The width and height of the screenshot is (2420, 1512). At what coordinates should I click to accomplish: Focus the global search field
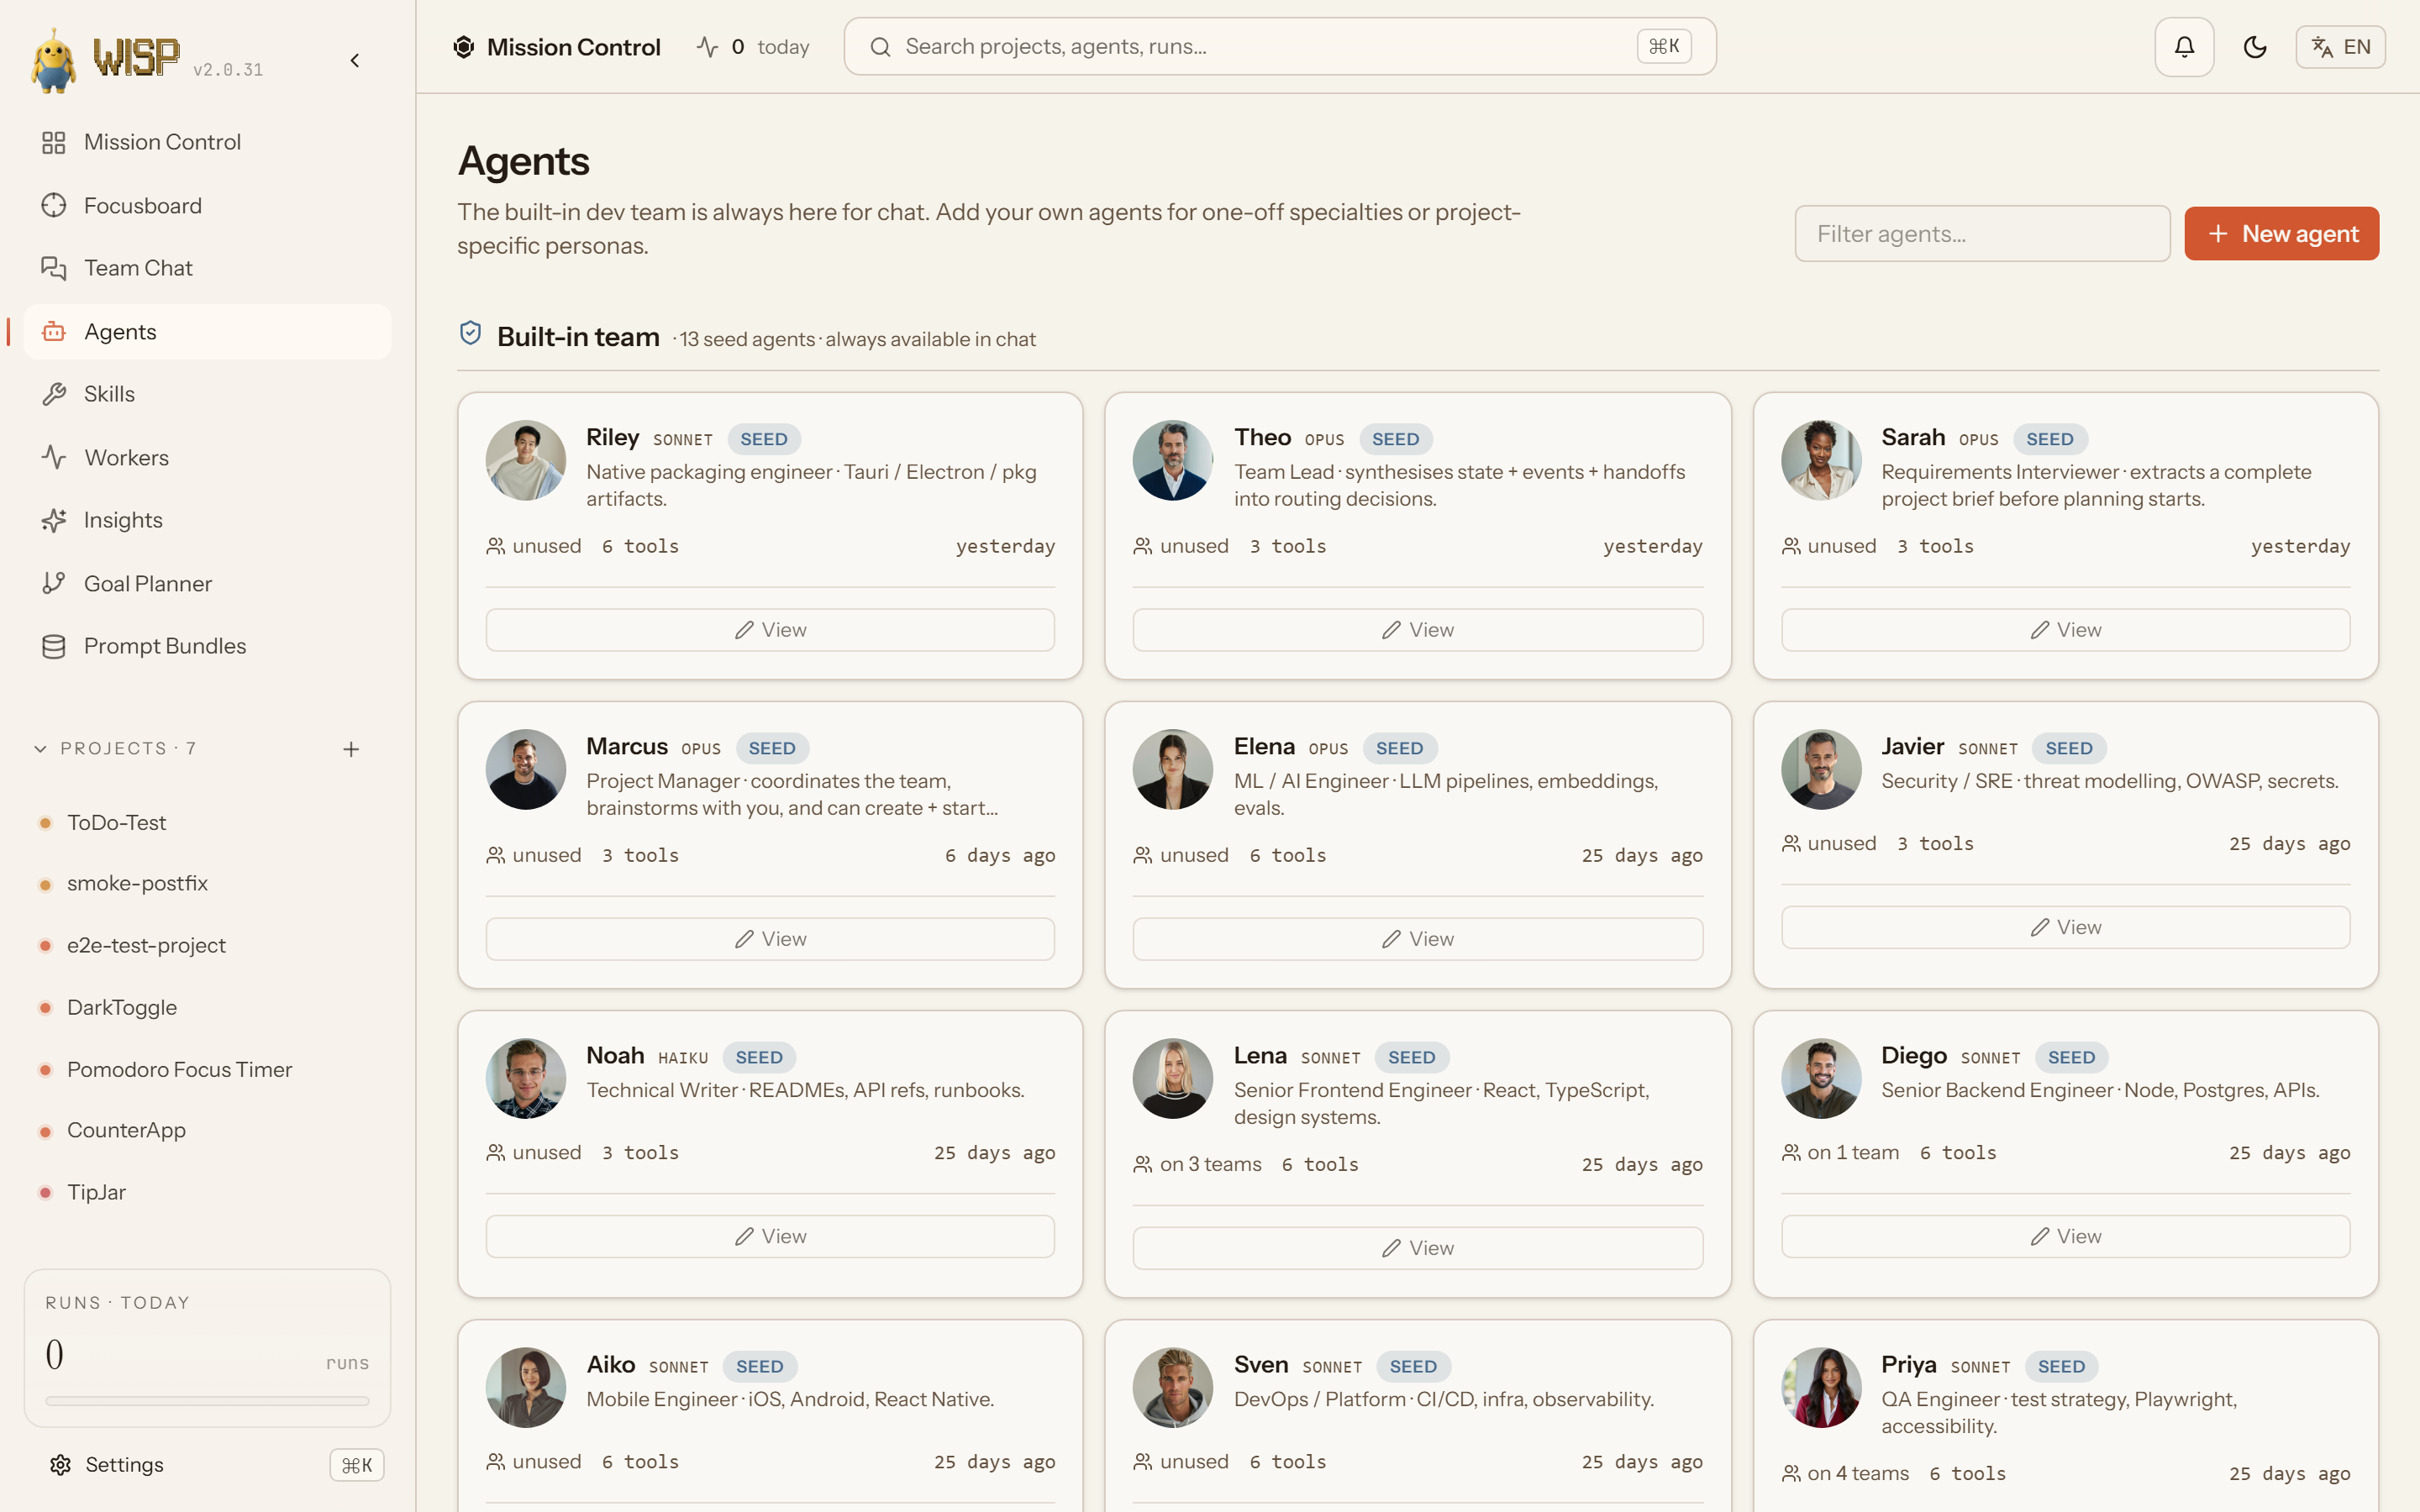(1280, 47)
